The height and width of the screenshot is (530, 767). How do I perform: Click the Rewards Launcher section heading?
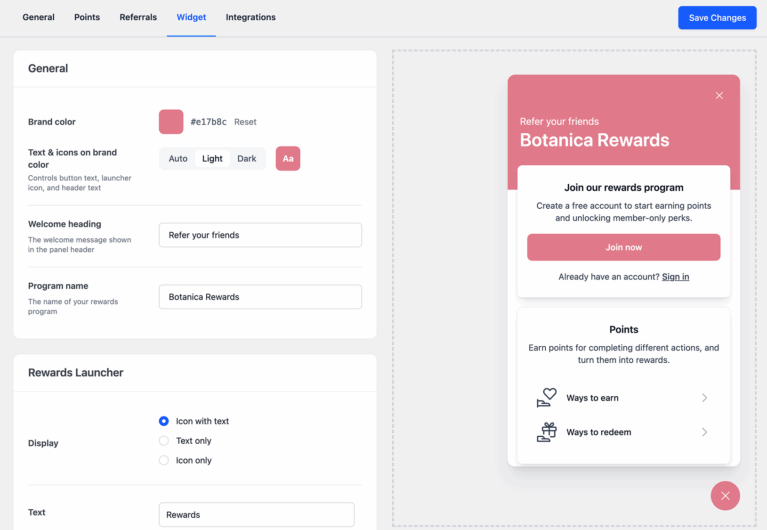pos(76,372)
